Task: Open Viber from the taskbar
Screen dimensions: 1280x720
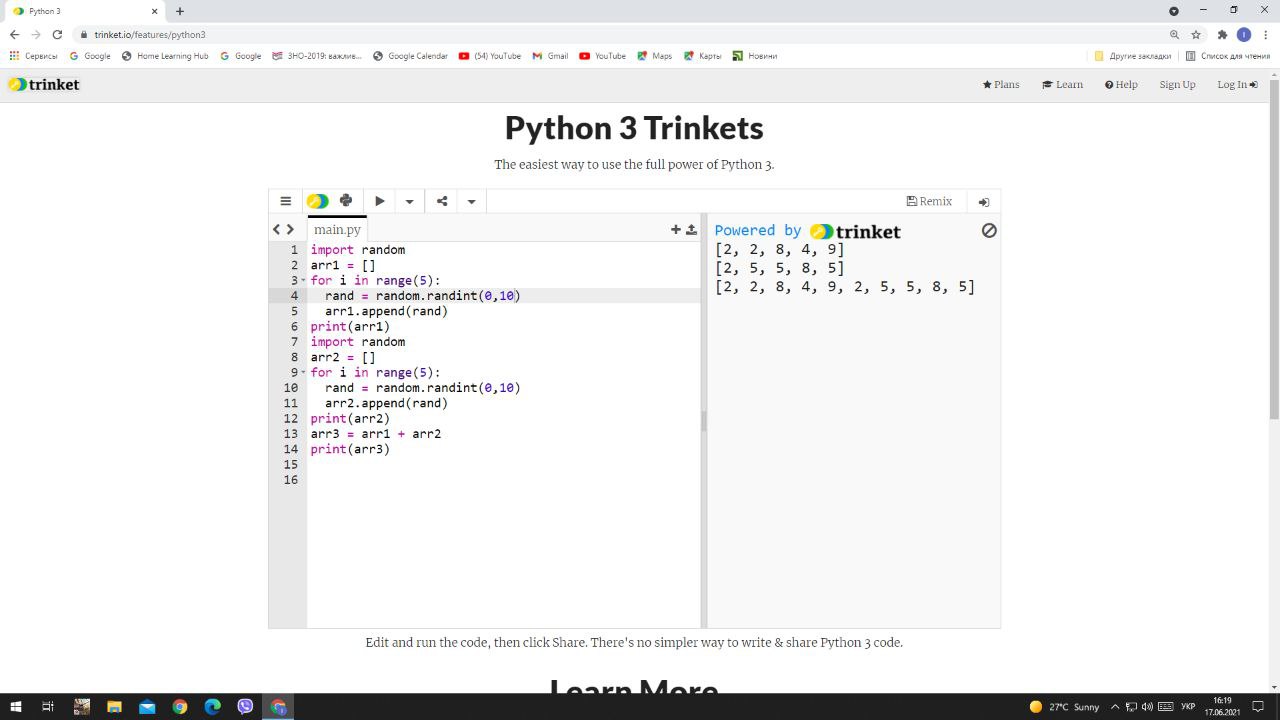Action: (245, 707)
